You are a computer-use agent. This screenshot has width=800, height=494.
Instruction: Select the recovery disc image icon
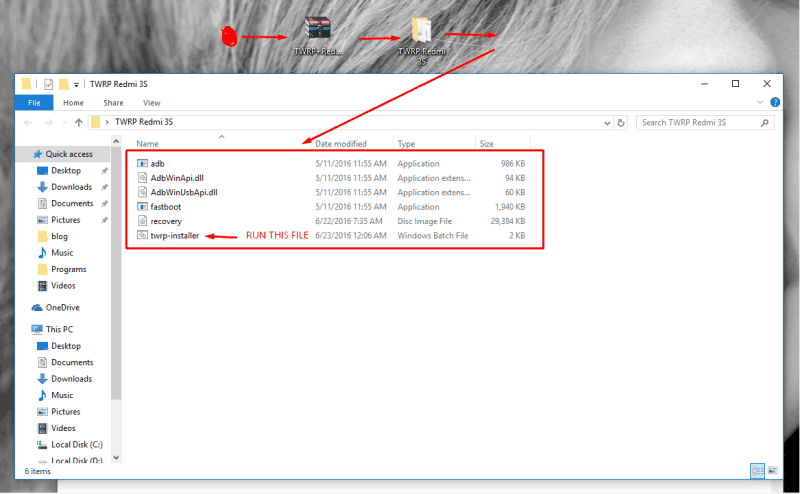(142, 221)
